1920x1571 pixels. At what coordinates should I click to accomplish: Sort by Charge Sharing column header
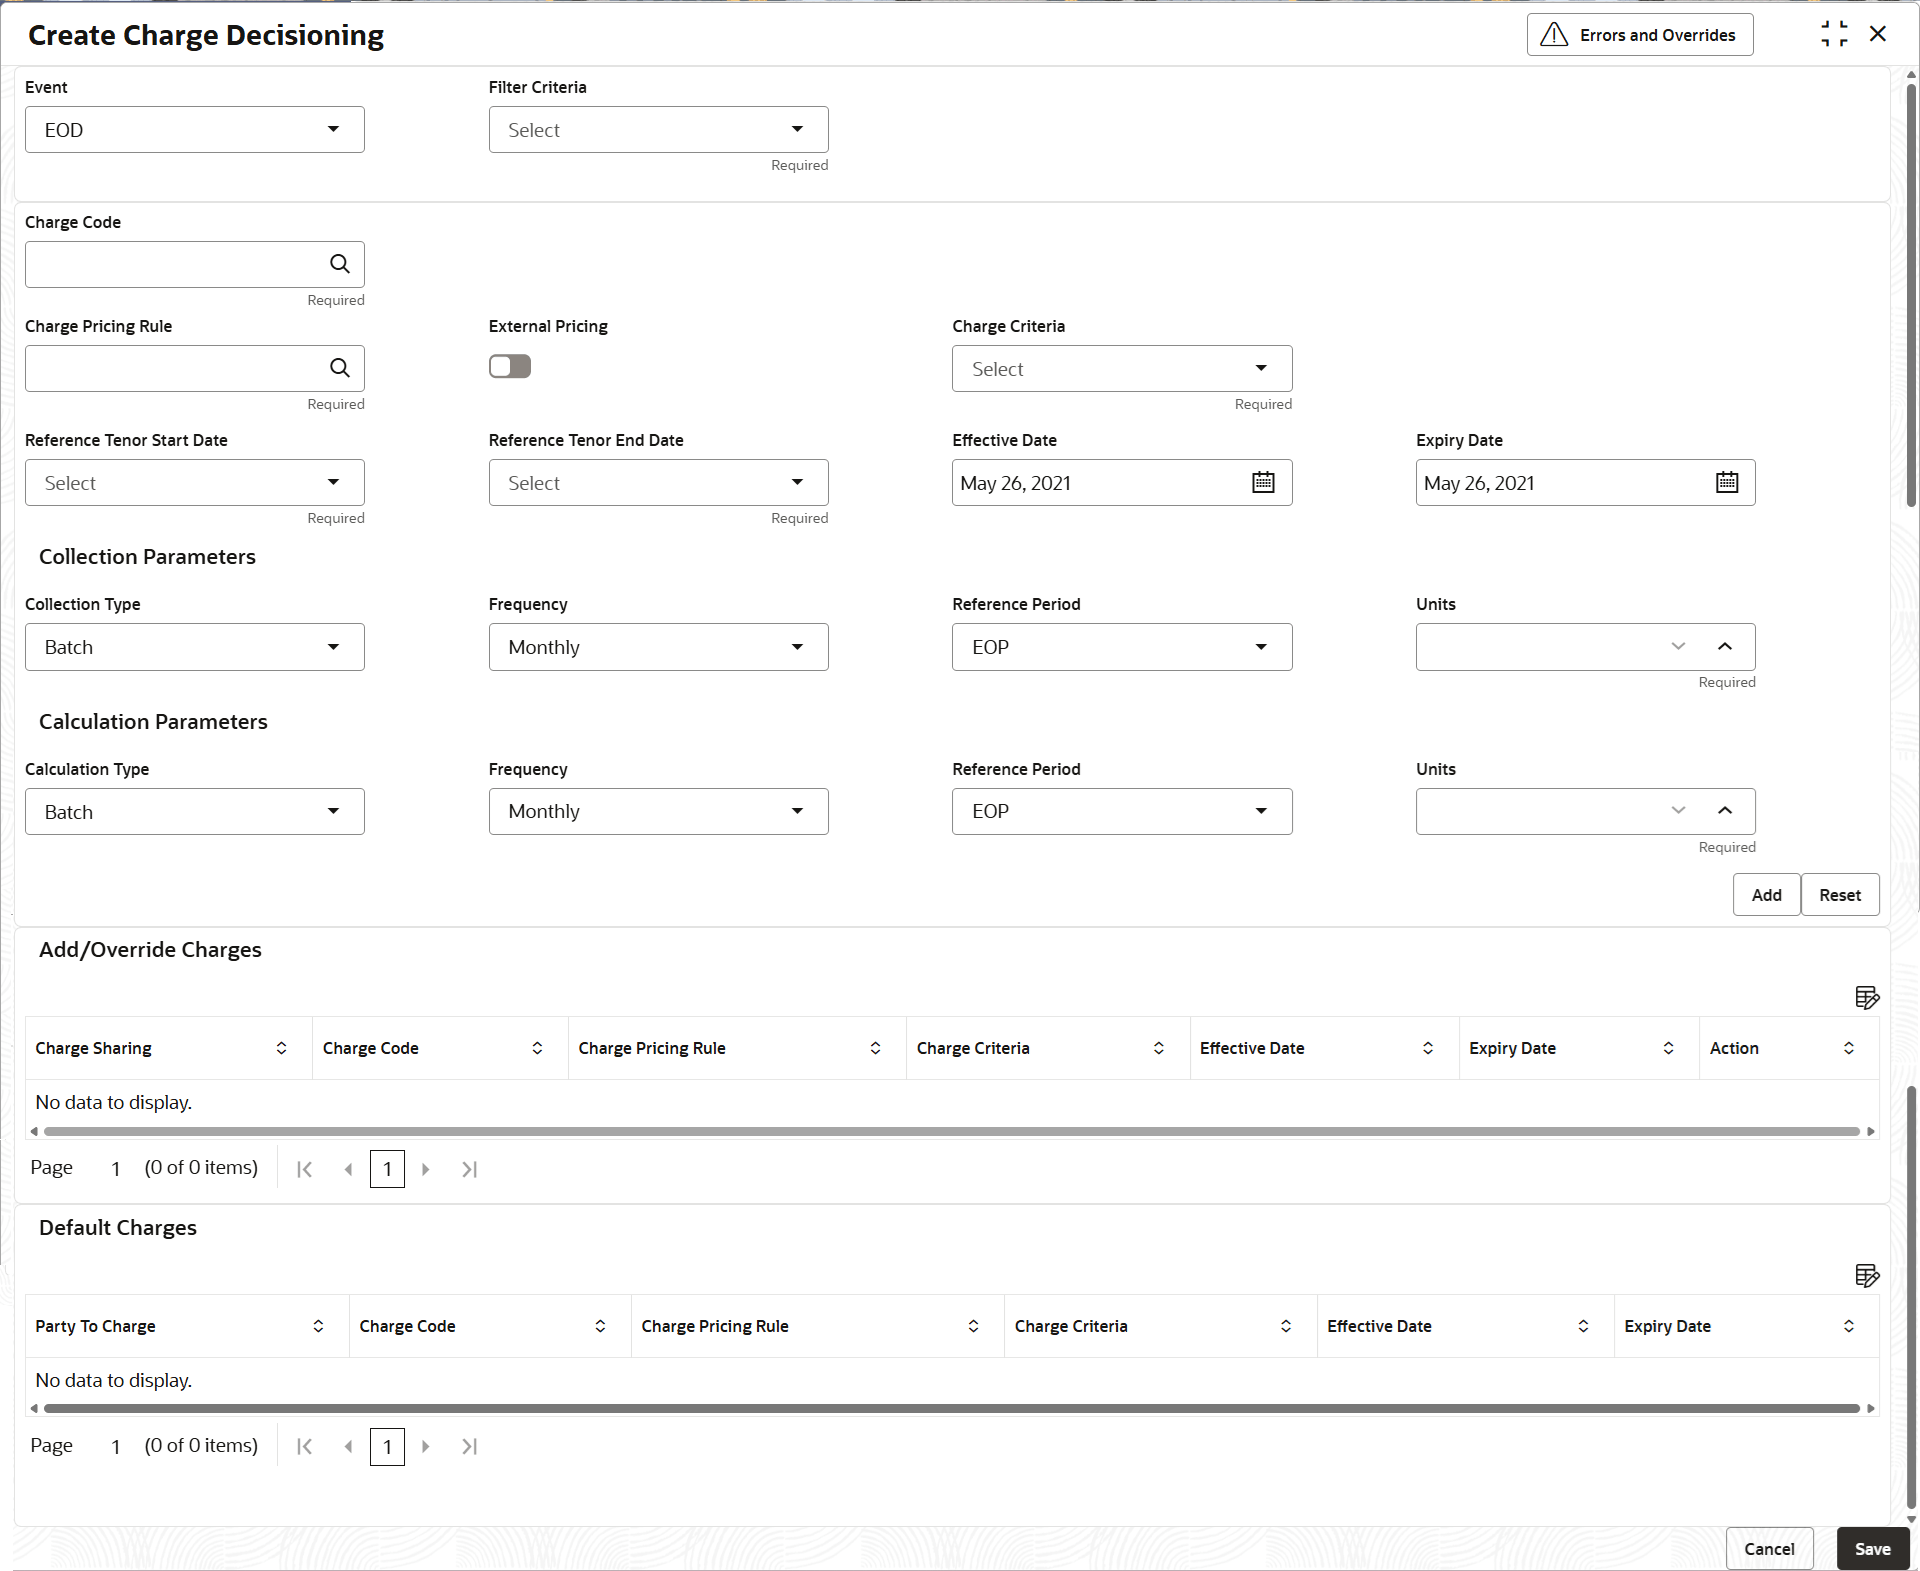point(281,1048)
